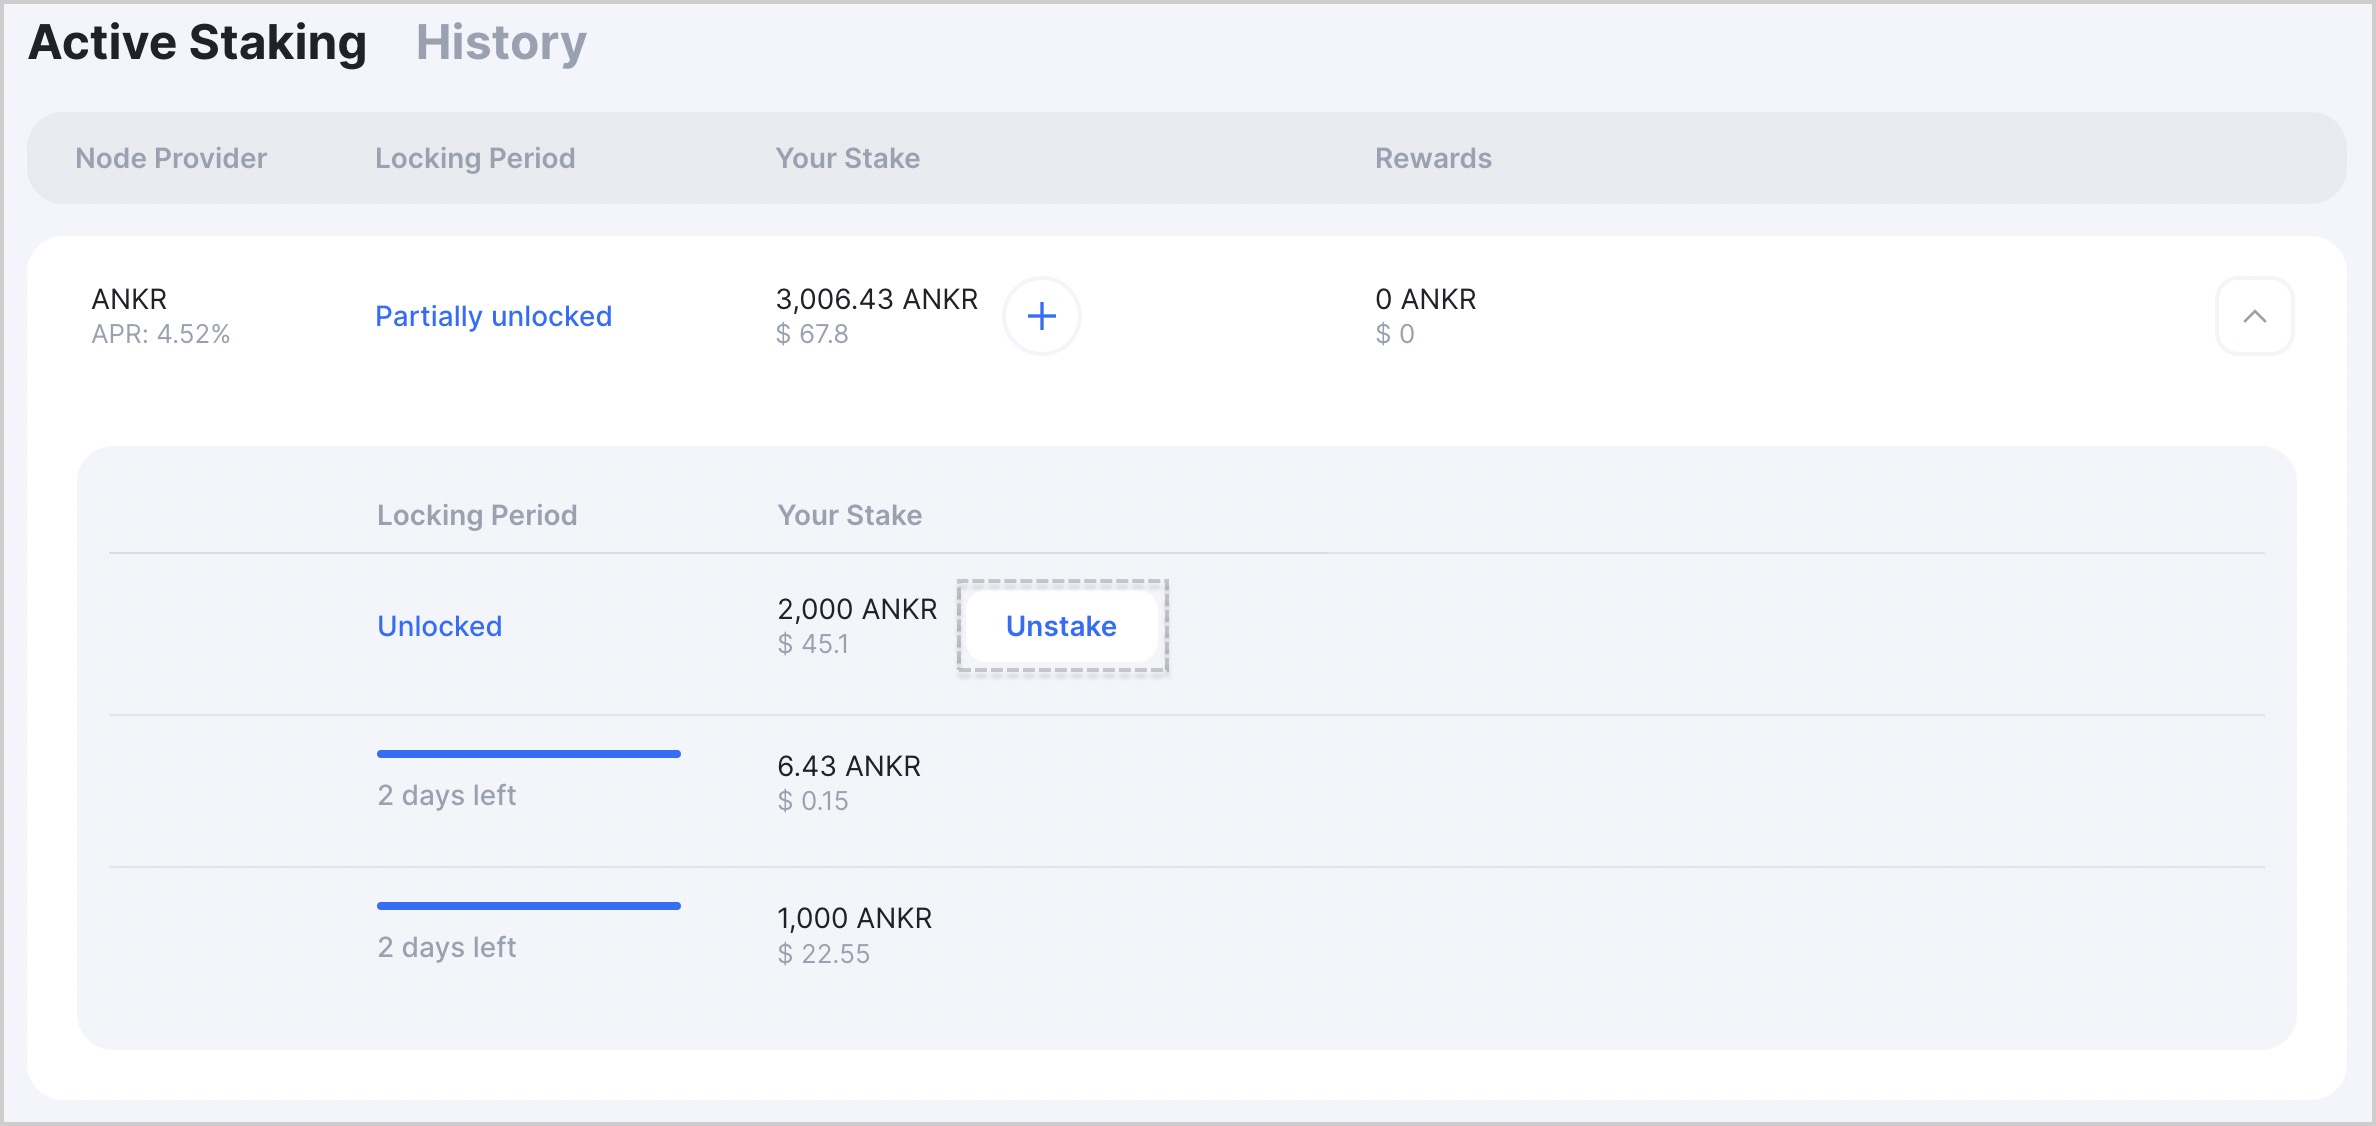Collapse the ANKR staking row chevron
This screenshot has height=1126, width=2376.
point(2254,316)
